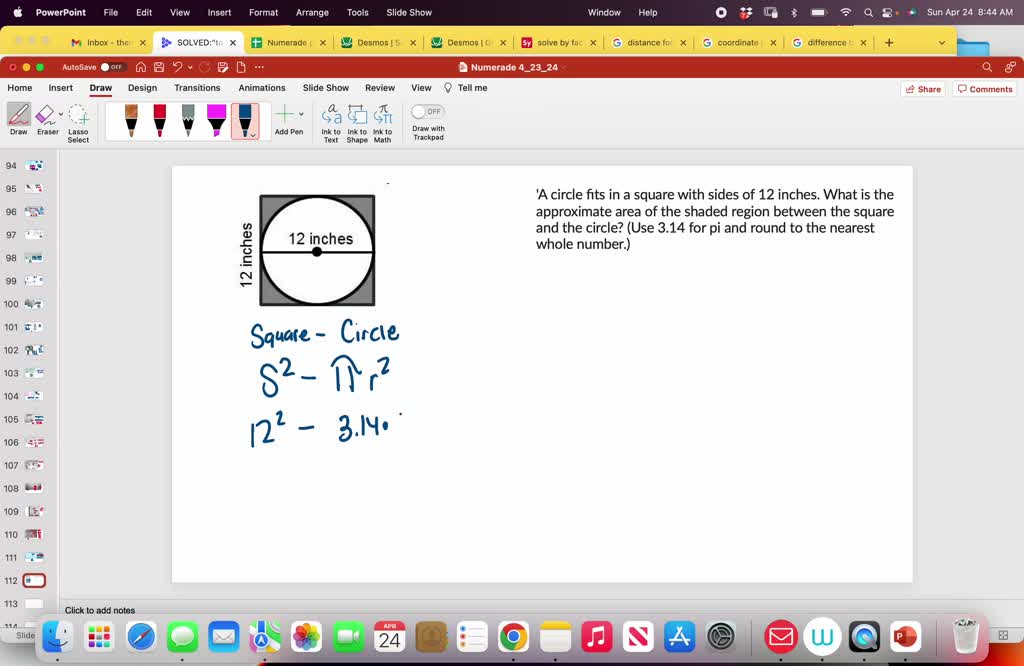Toggle Draw with Trackpad off switch

click(x=426, y=113)
